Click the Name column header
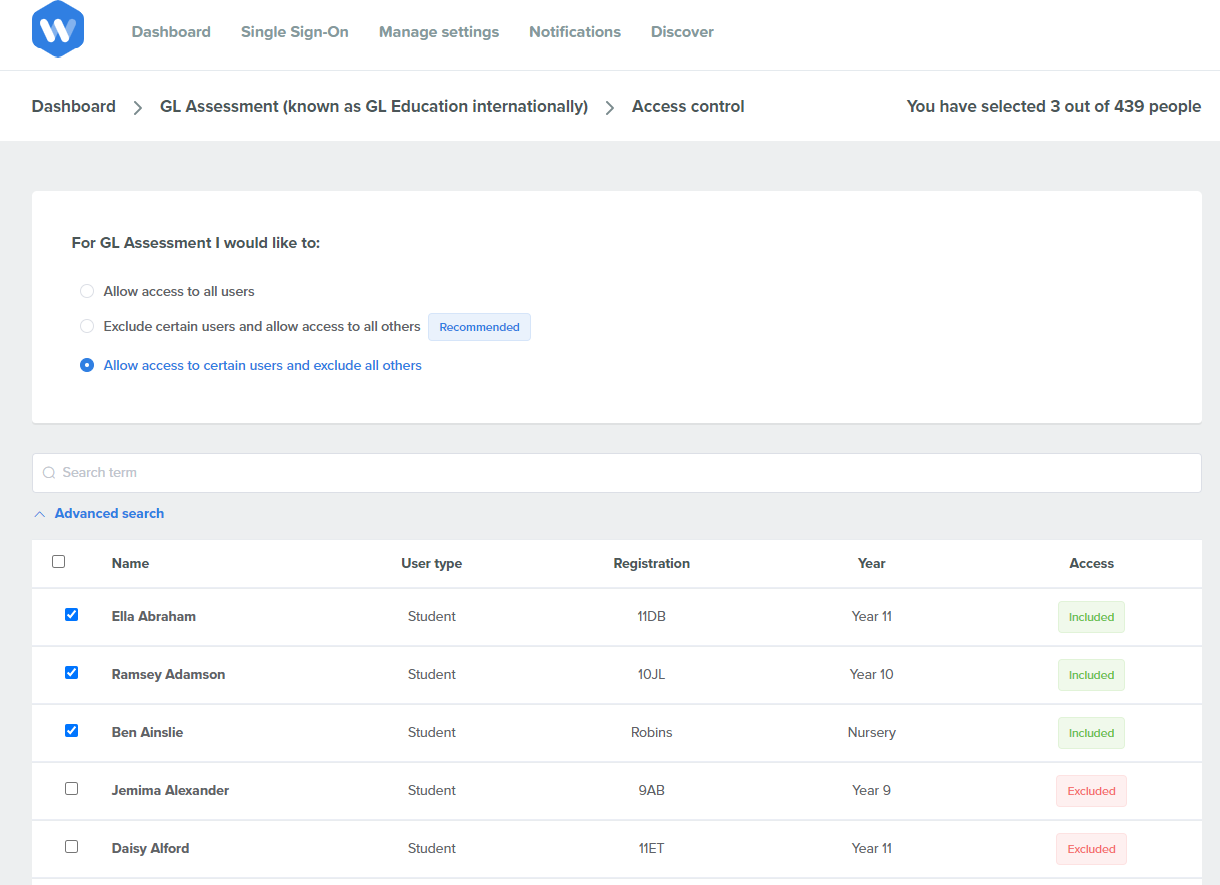Screen dimensions: 1220x885 click(130, 564)
